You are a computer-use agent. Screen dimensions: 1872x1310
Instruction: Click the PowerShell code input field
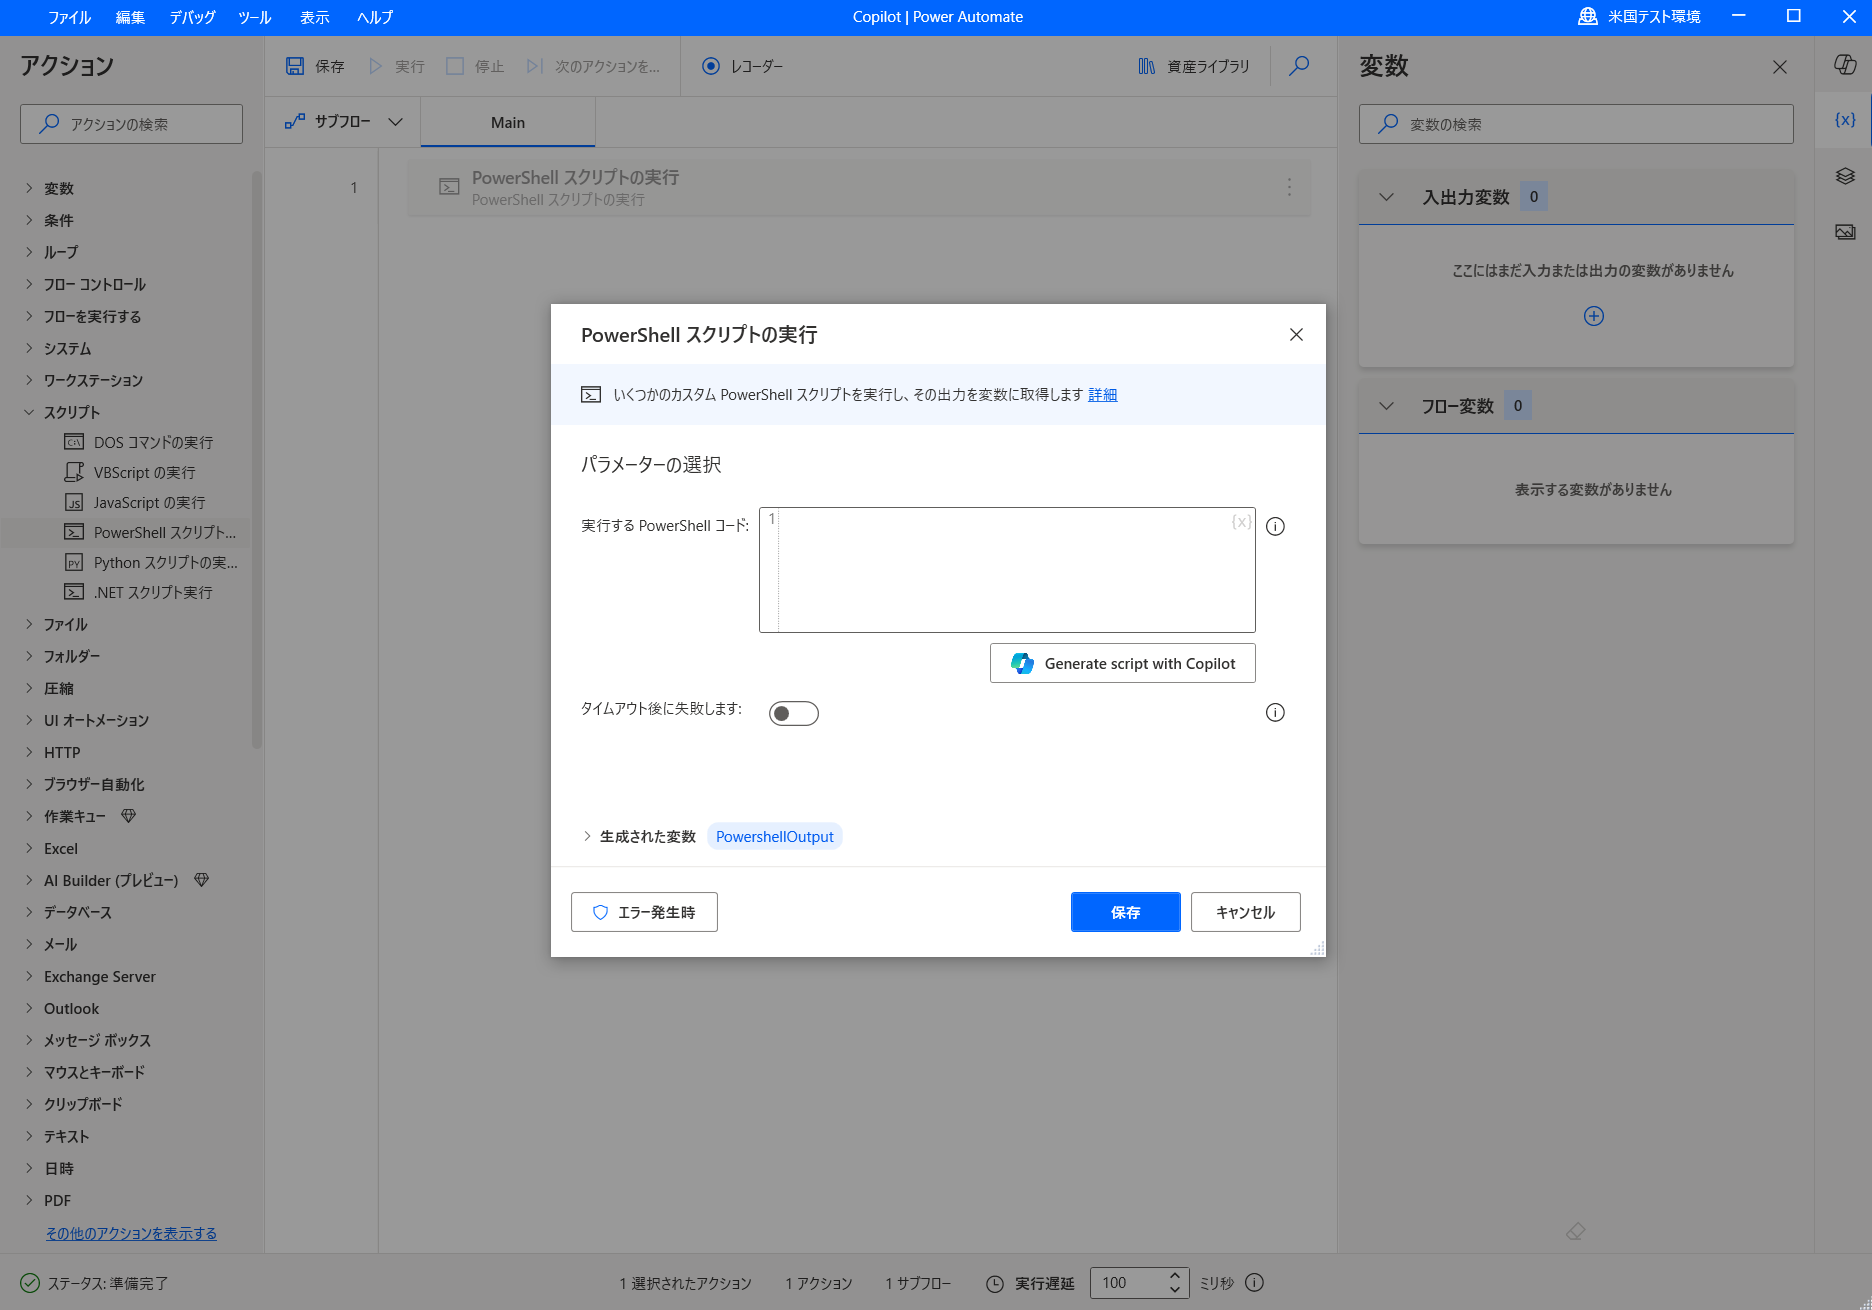point(1007,570)
